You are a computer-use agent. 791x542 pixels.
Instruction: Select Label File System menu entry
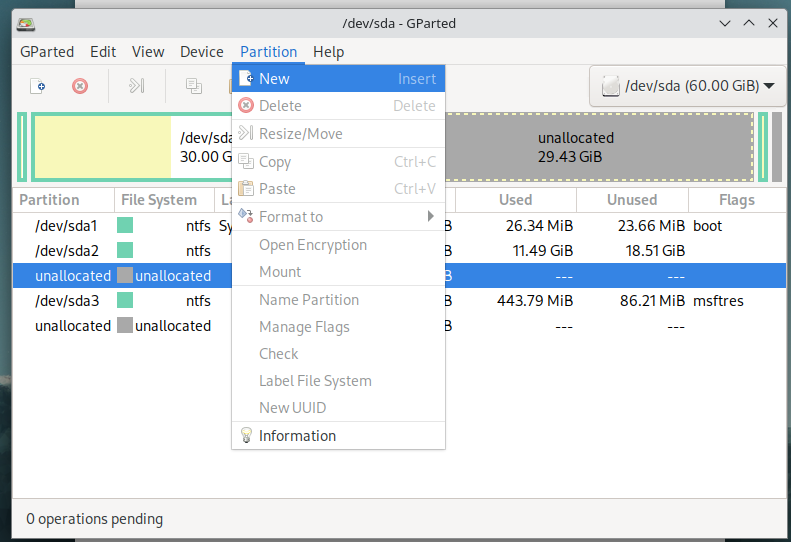(x=338, y=381)
